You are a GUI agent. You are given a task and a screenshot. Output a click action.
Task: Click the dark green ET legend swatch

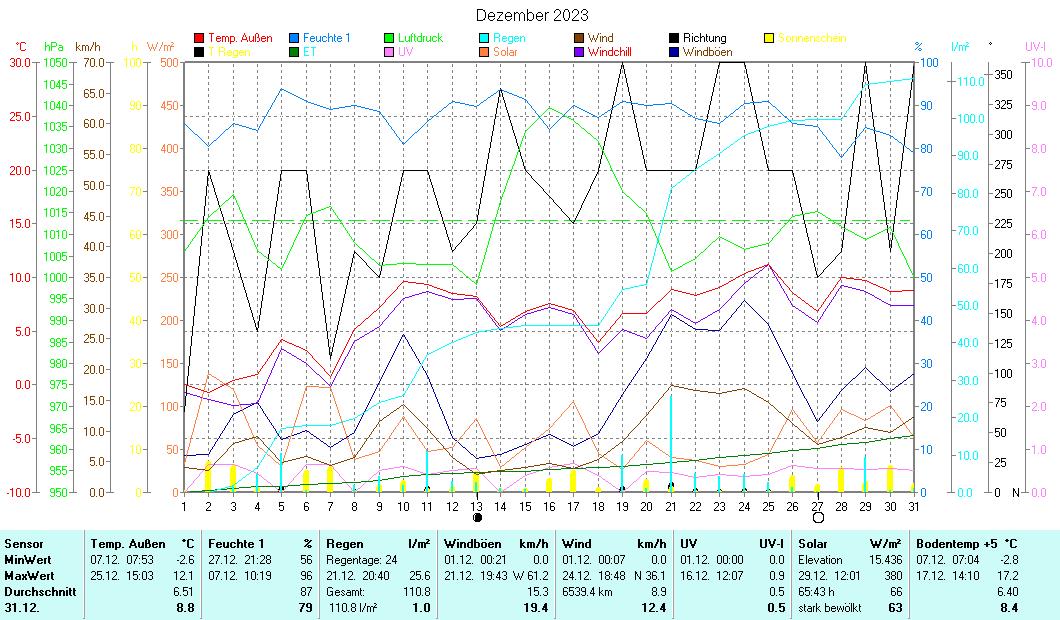tap(294, 52)
